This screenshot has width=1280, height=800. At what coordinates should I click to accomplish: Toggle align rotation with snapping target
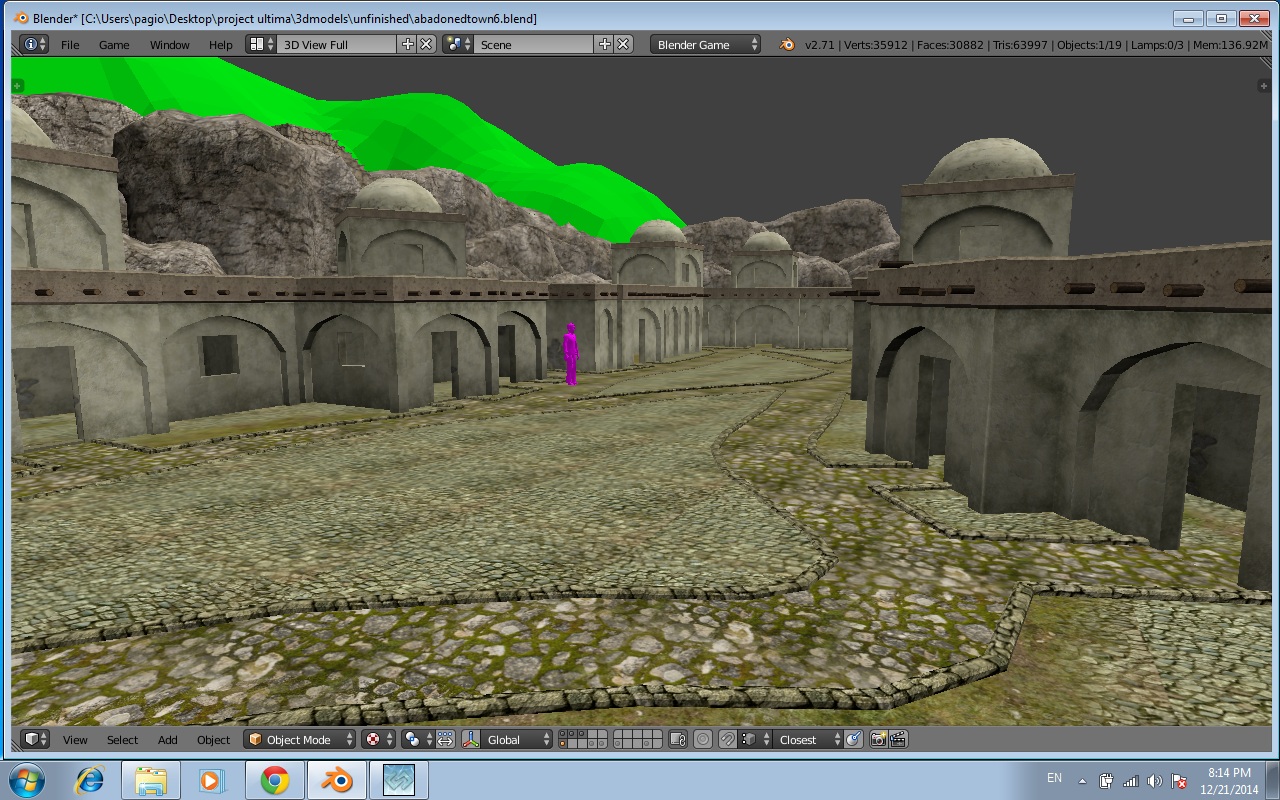click(853, 739)
